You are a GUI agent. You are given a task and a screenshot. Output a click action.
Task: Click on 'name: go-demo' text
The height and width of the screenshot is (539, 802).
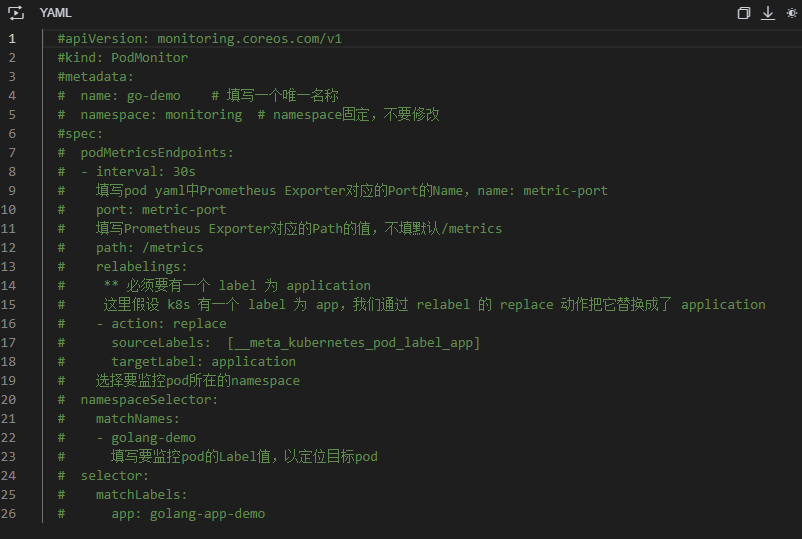[x=130, y=96]
